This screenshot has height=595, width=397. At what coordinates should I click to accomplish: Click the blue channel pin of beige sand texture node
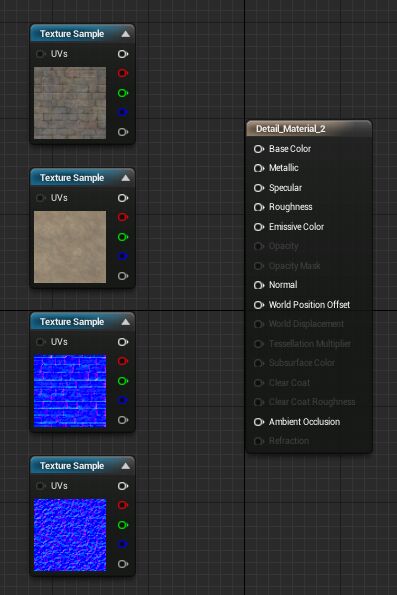(123, 256)
